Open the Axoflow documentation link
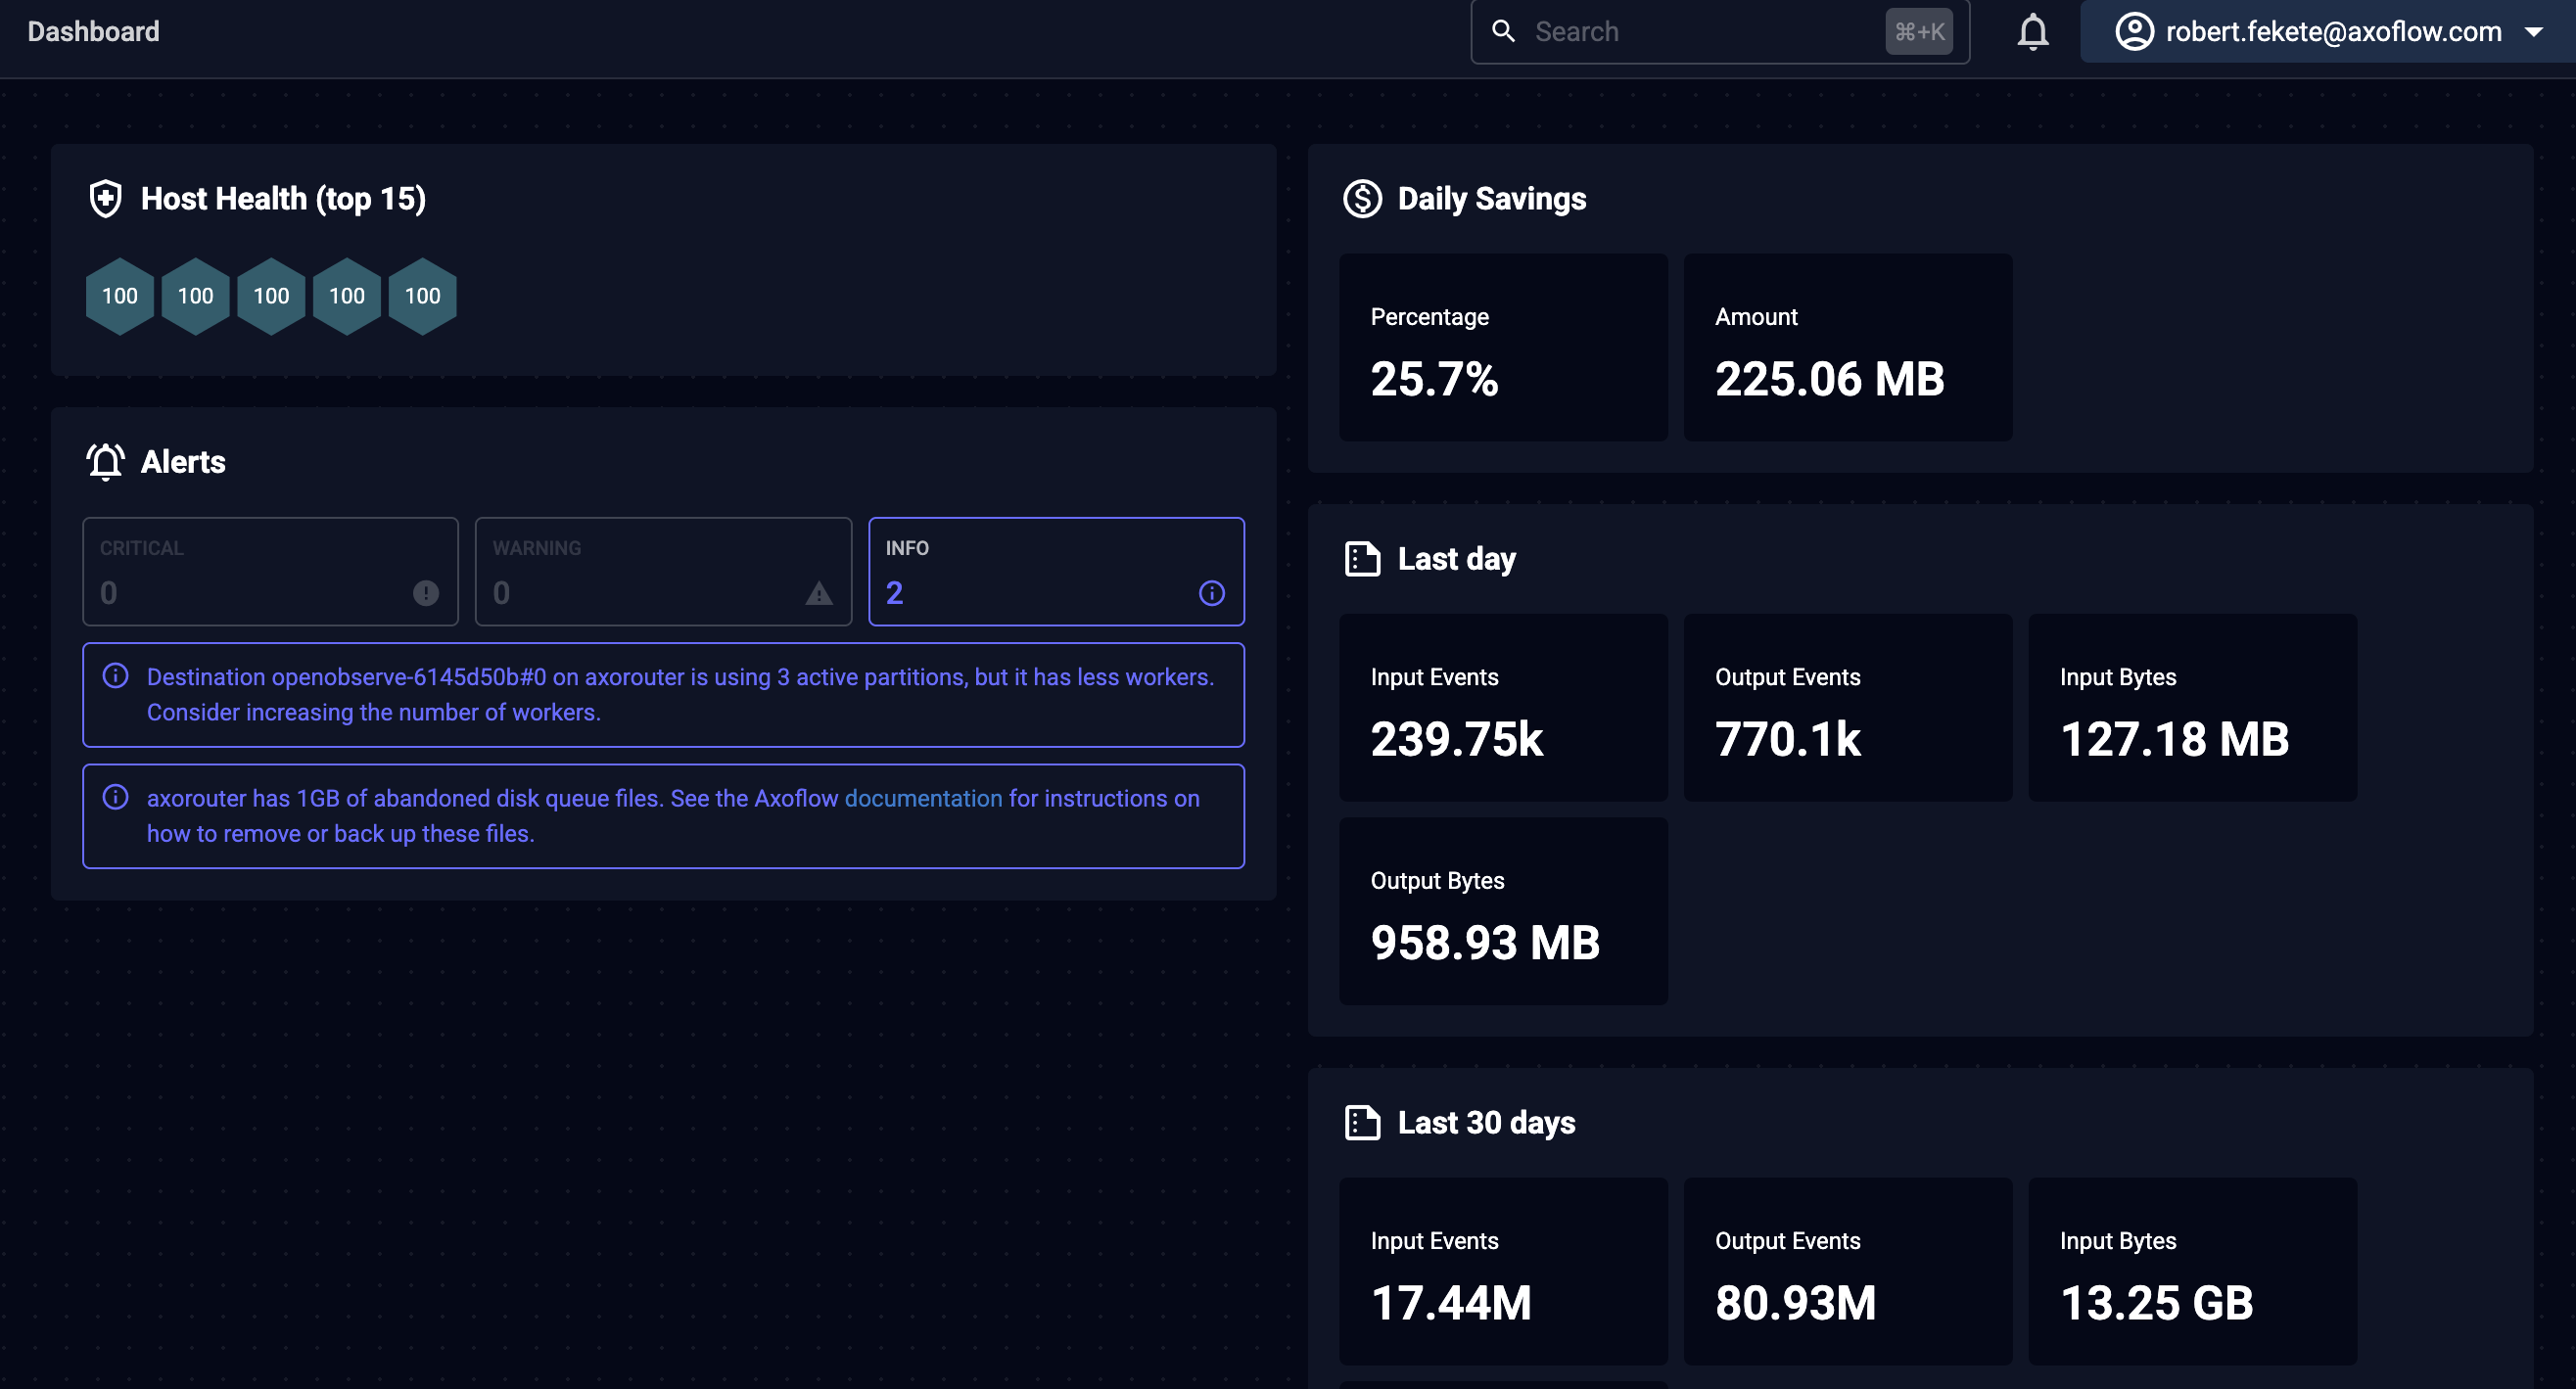This screenshot has height=1389, width=2576. [x=923, y=798]
